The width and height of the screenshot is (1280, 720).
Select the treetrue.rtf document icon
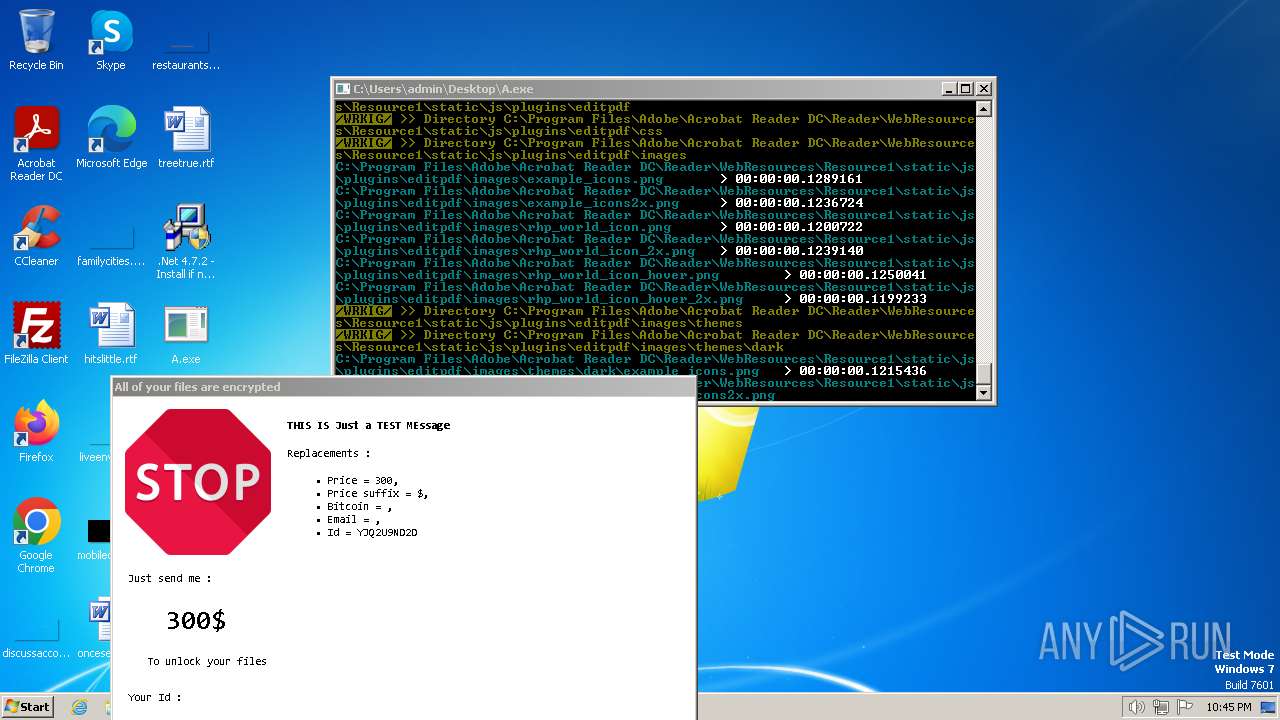tap(186, 138)
